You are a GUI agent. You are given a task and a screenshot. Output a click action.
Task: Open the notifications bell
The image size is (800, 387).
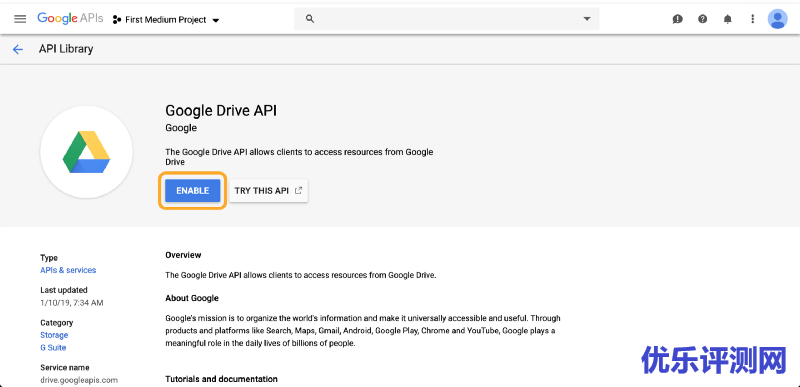pos(728,19)
